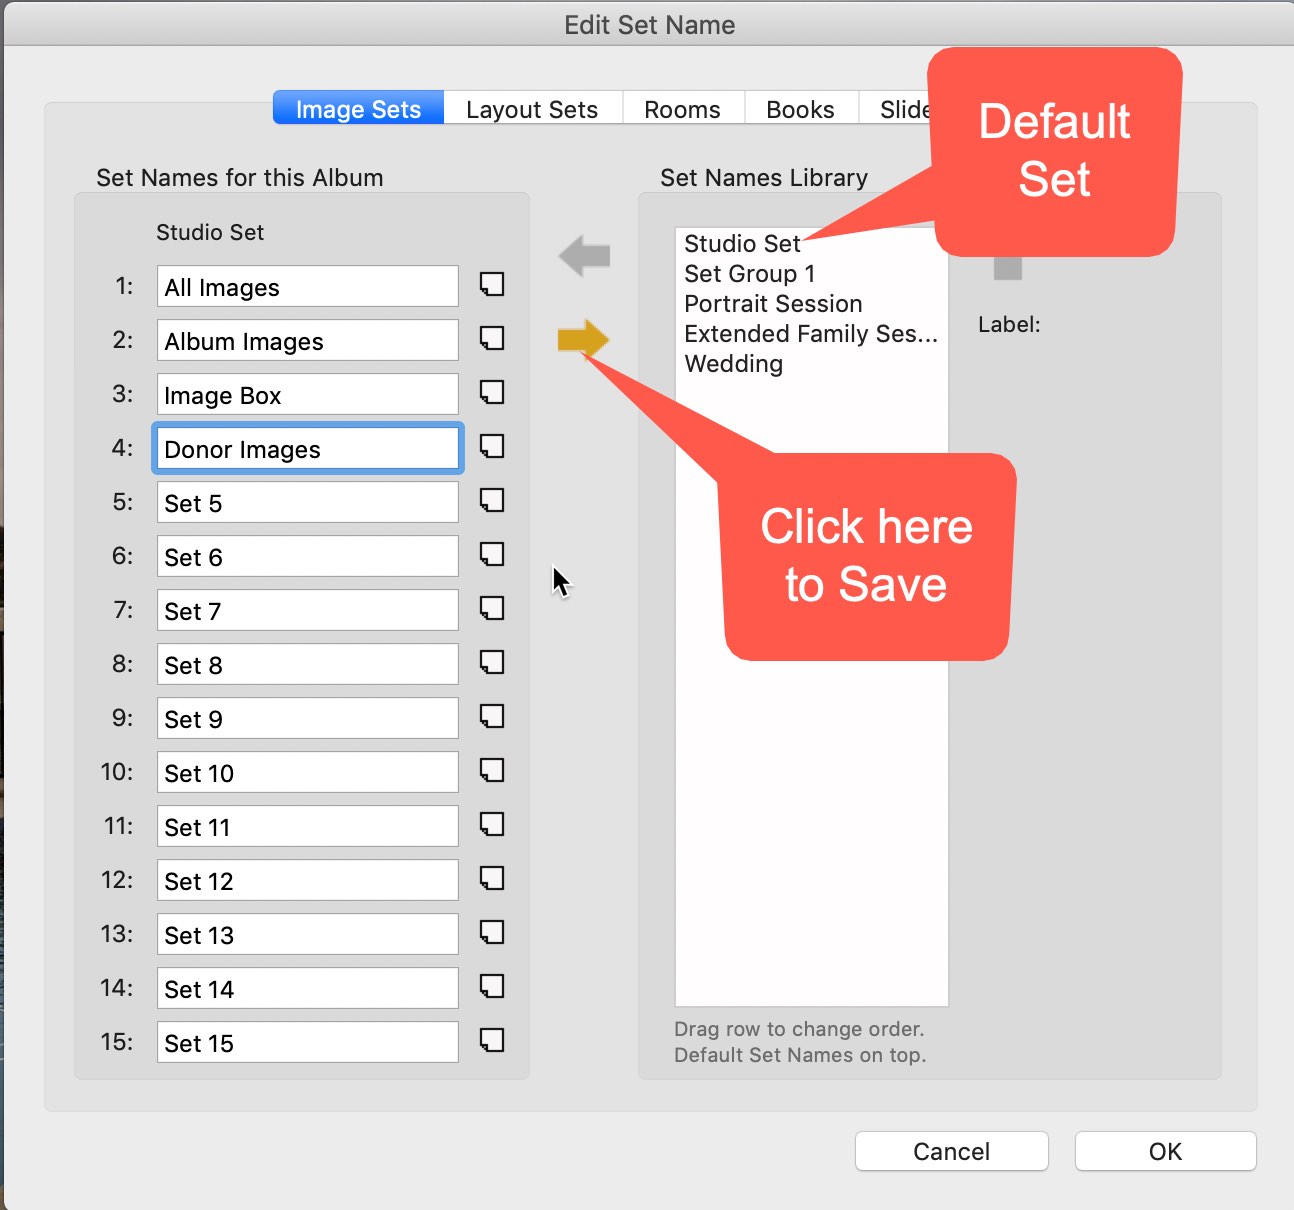
Task: Click the gray left arrow to load set names
Action: (x=585, y=256)
